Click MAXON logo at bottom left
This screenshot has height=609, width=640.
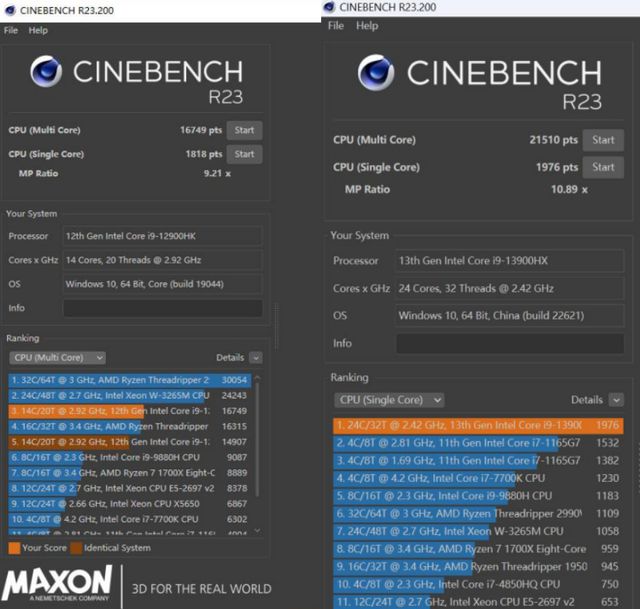57,582
